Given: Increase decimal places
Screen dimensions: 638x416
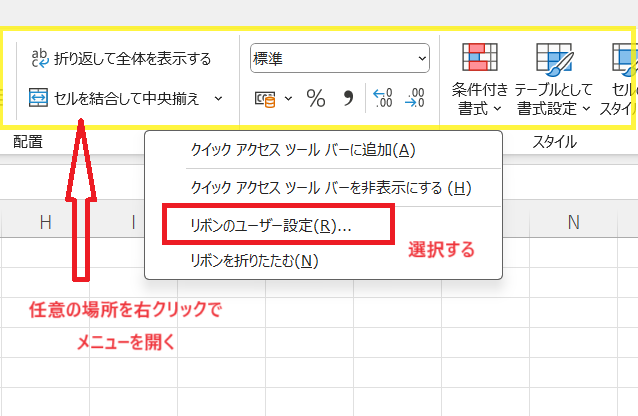Looking at the screenshot, I should (x=383, y=98).
